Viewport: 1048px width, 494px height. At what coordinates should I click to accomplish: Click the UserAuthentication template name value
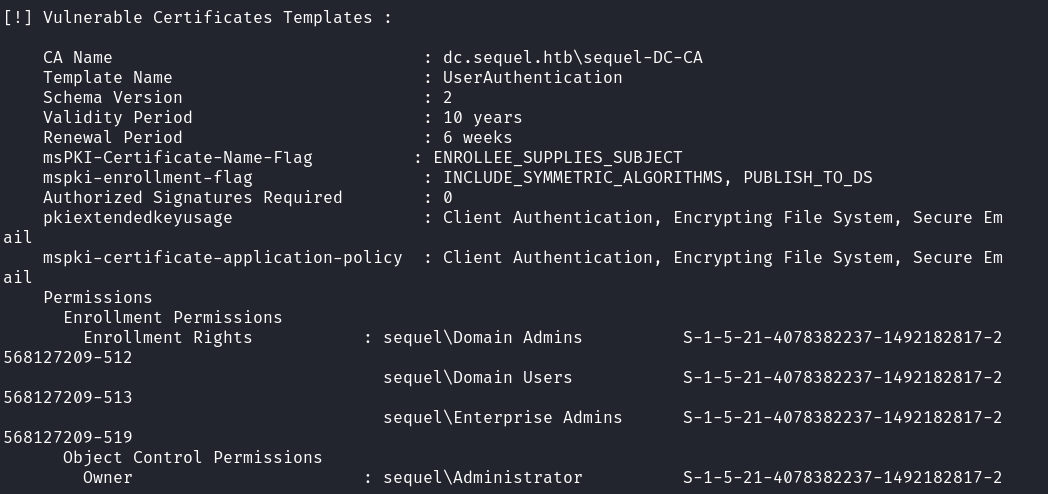pyautogui.click(x=532, y=77)
